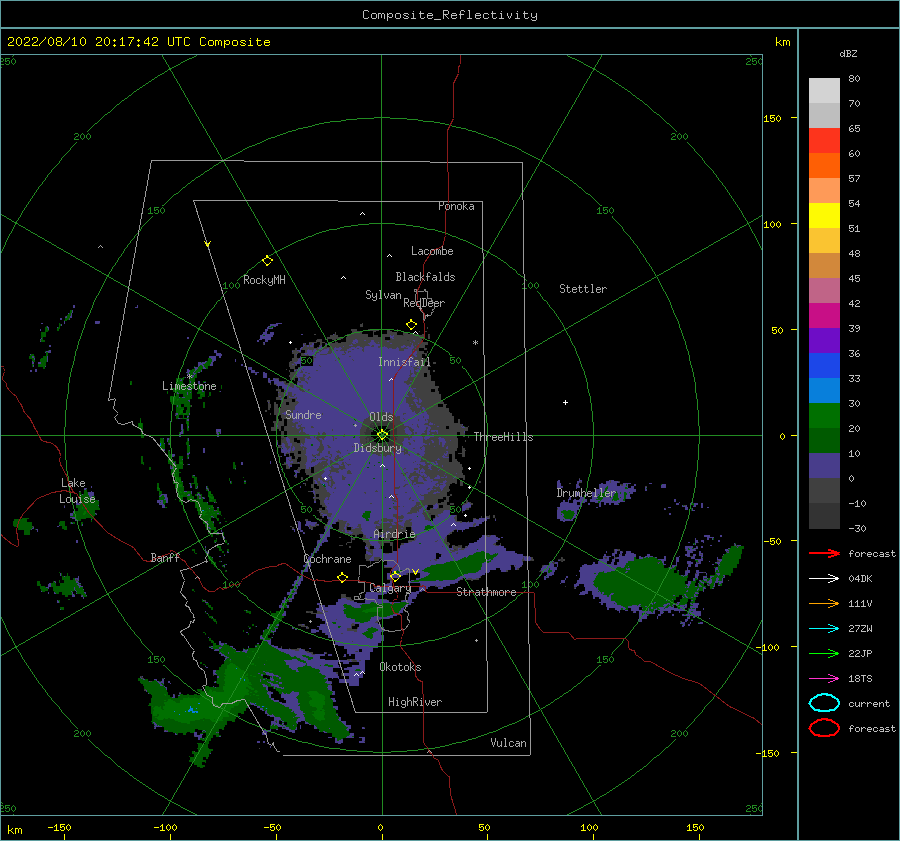Select the Okotoks label

[400, 667]
